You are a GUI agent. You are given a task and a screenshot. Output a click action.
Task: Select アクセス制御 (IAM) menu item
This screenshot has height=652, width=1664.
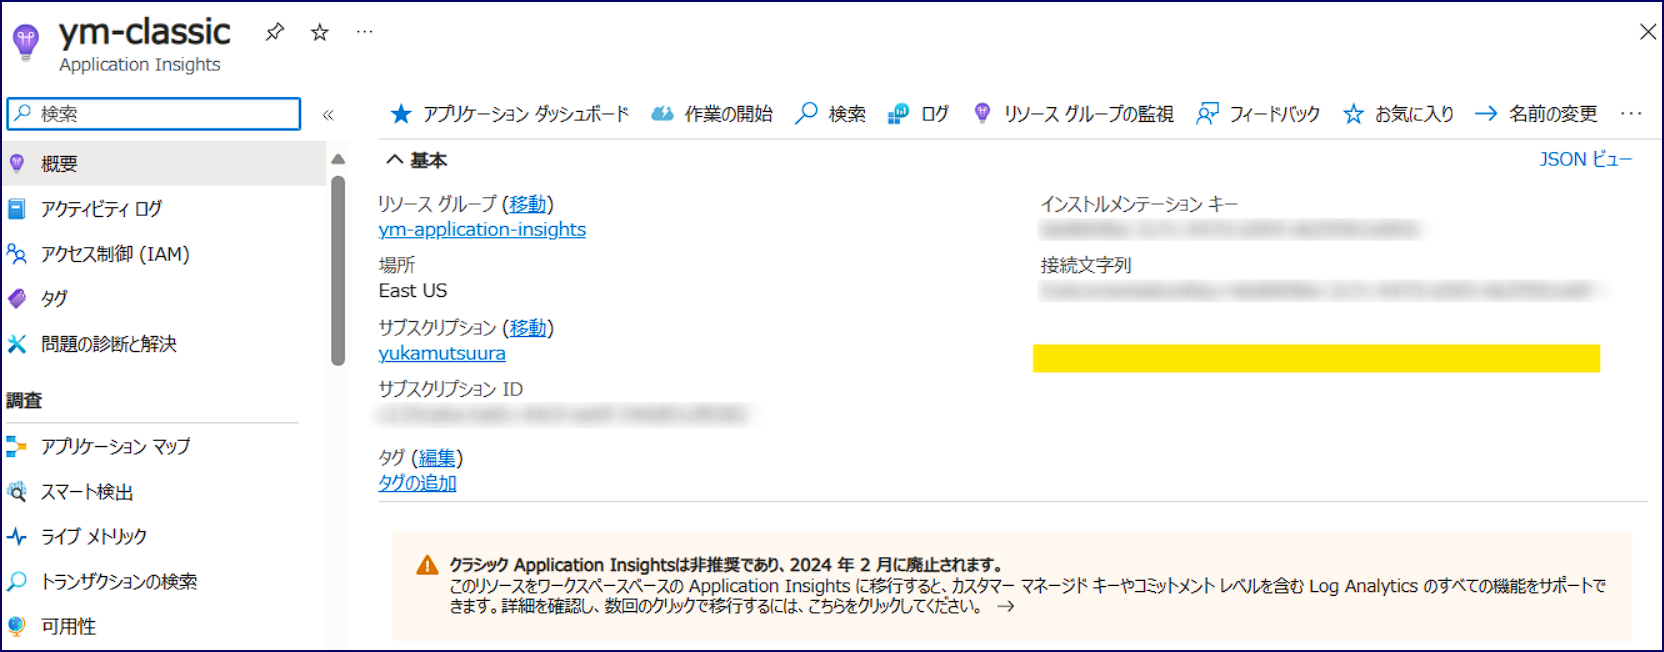[x=114, y=254]
